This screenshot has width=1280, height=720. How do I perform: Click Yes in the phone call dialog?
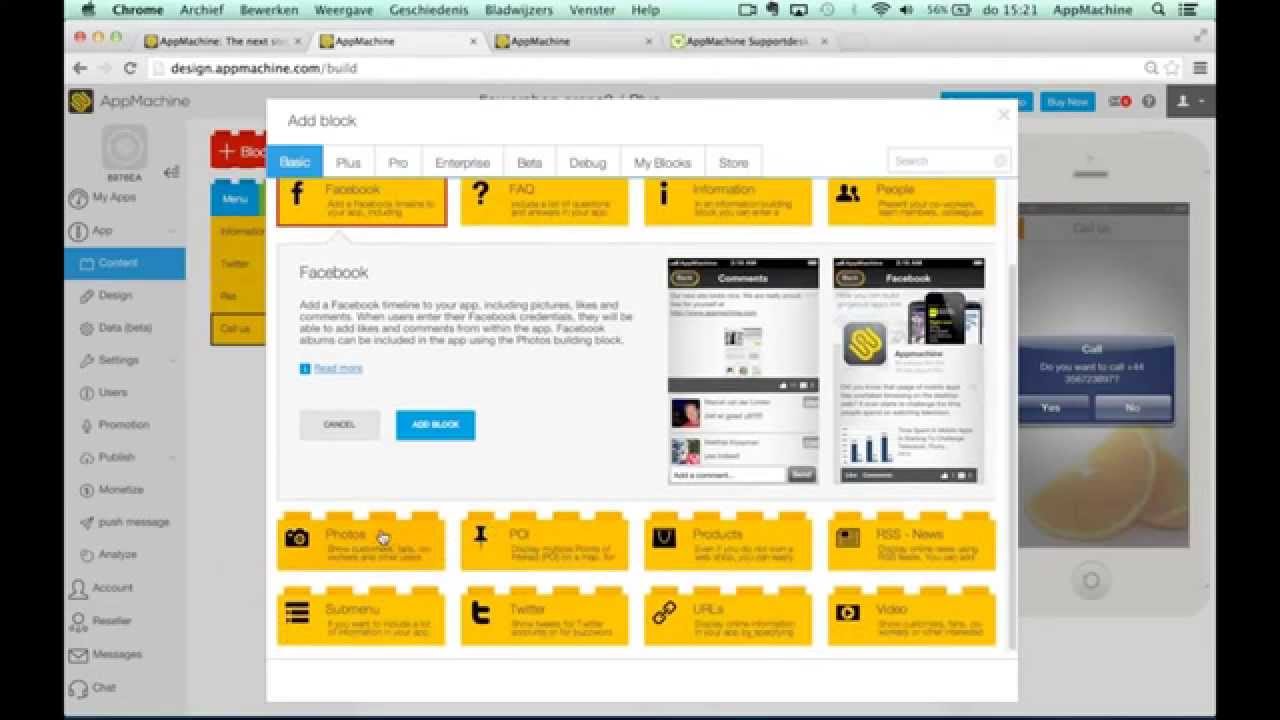coord(1051,408)
